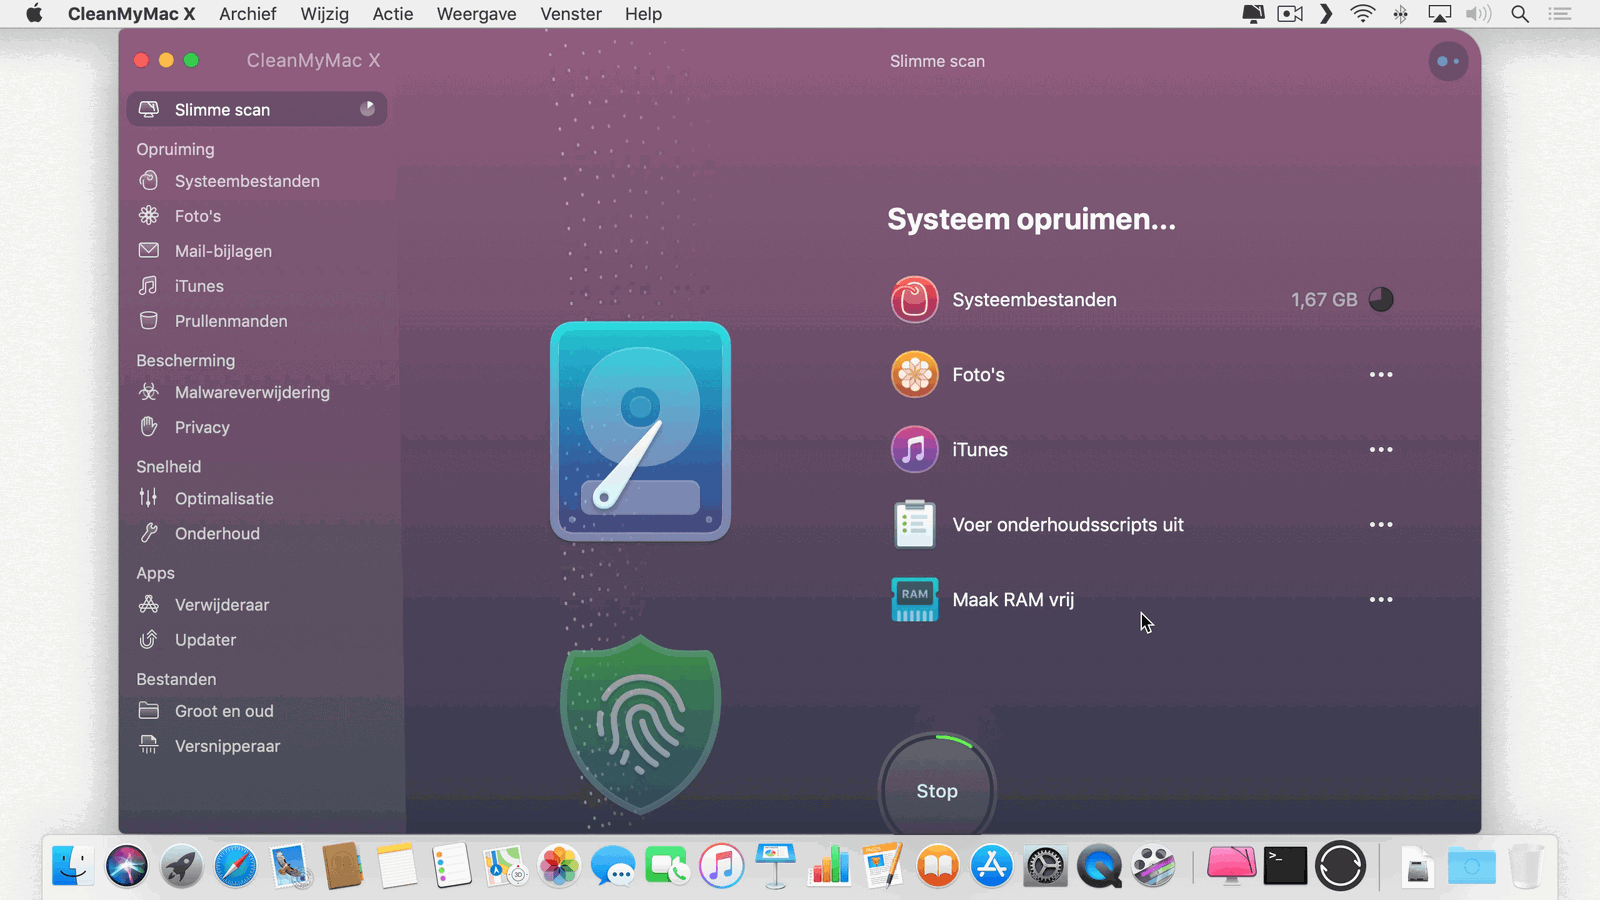Open the Actie menu

point(393,14)
